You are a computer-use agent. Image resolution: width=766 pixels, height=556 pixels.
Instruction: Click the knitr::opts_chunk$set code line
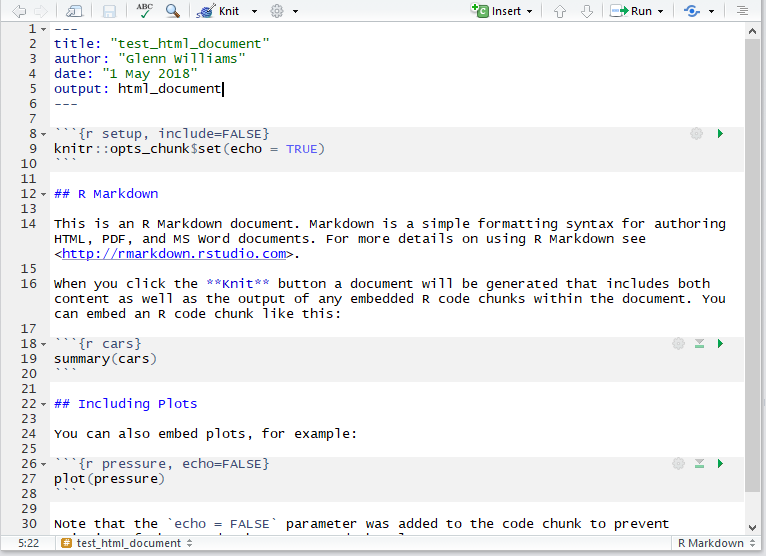tap(189, 149)
